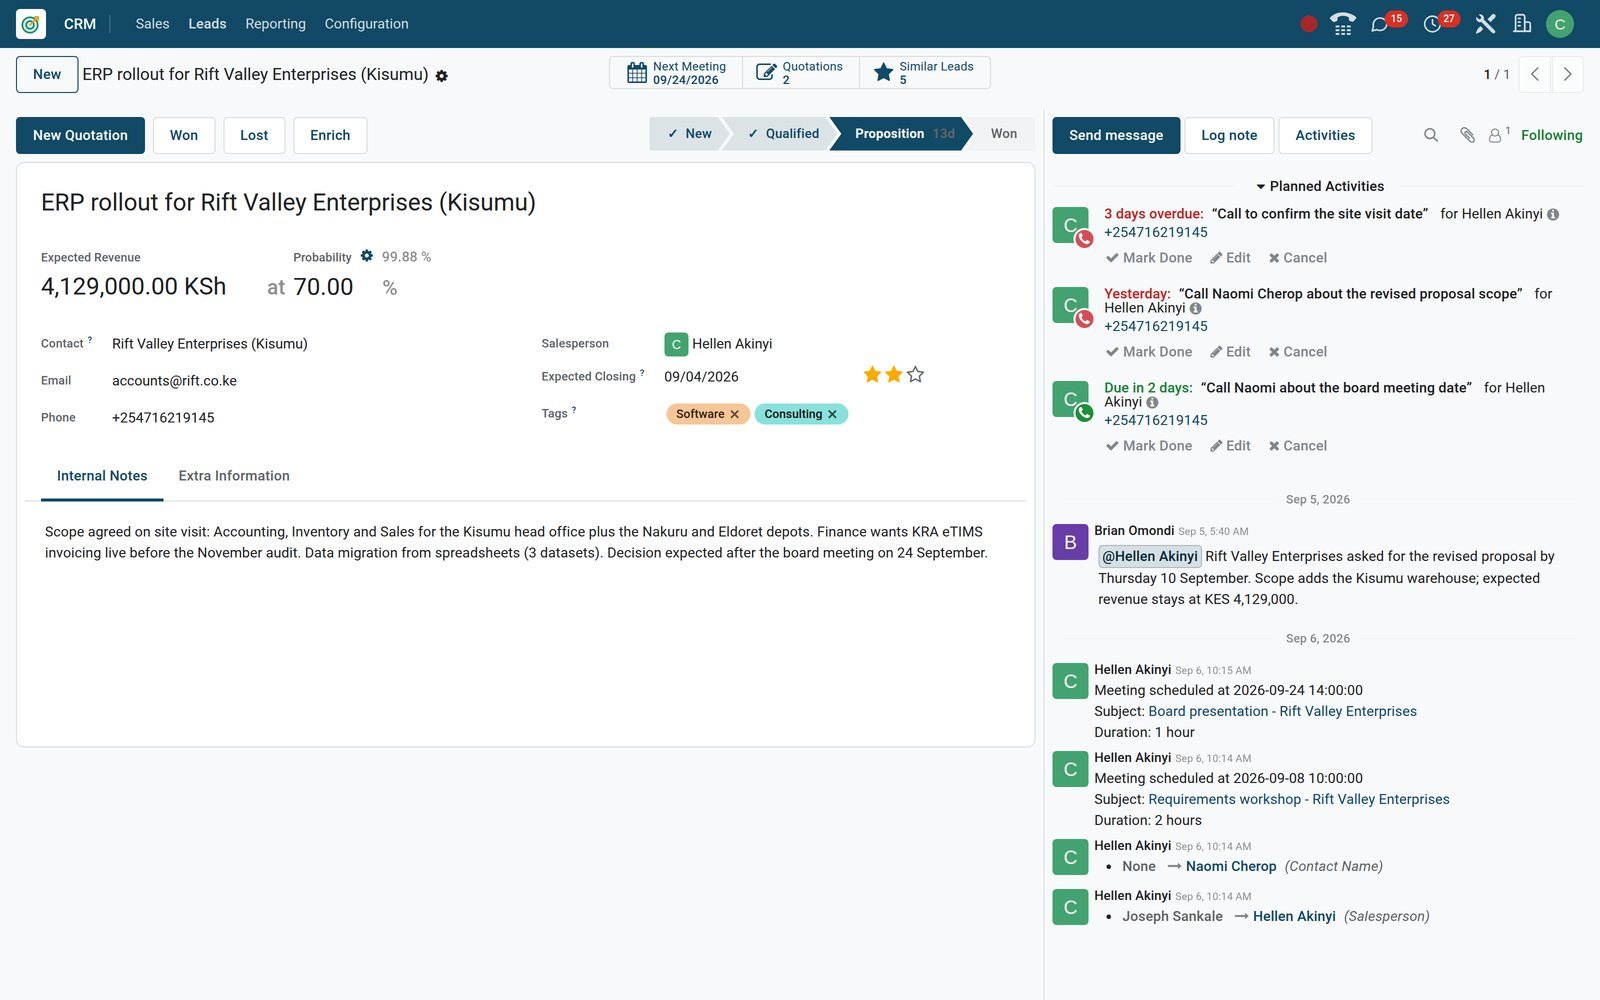Mark done the site visit date call

click(1149, 258)
